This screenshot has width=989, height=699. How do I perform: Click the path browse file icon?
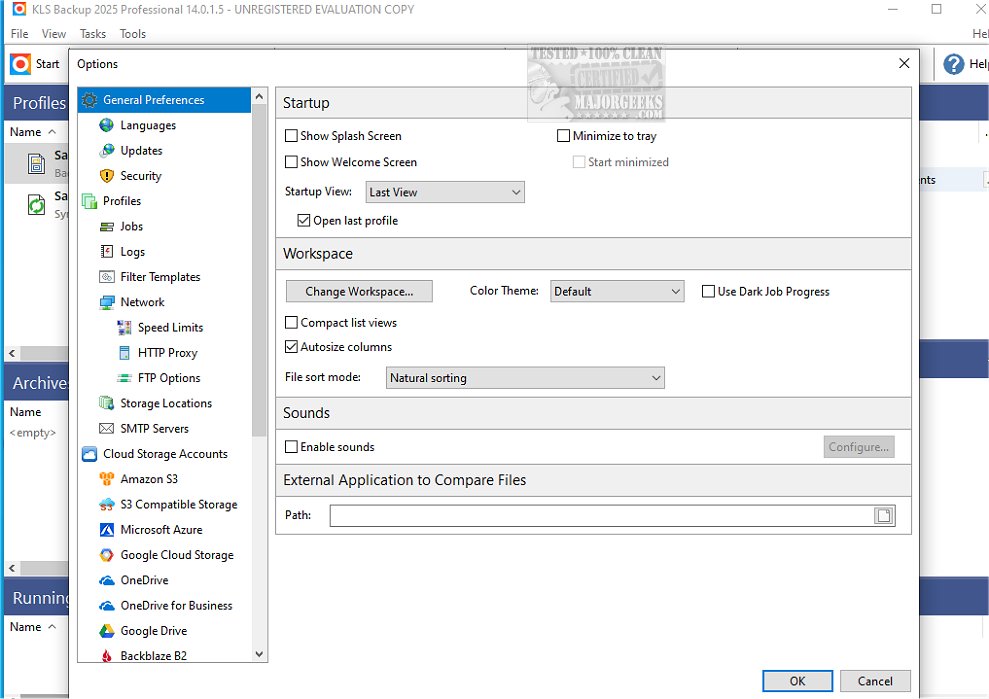point(883,515)
